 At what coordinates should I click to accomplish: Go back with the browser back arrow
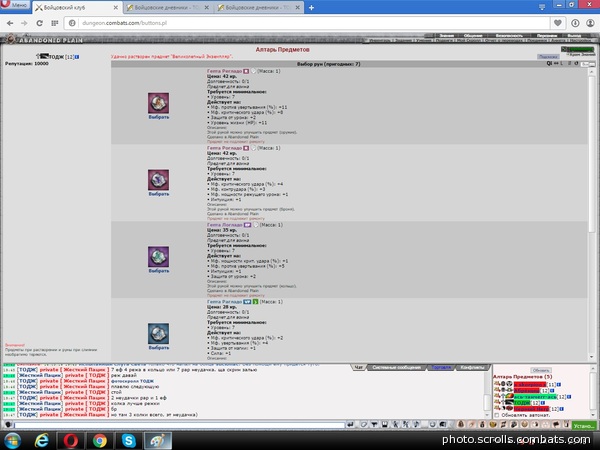(x=10, y=23)
